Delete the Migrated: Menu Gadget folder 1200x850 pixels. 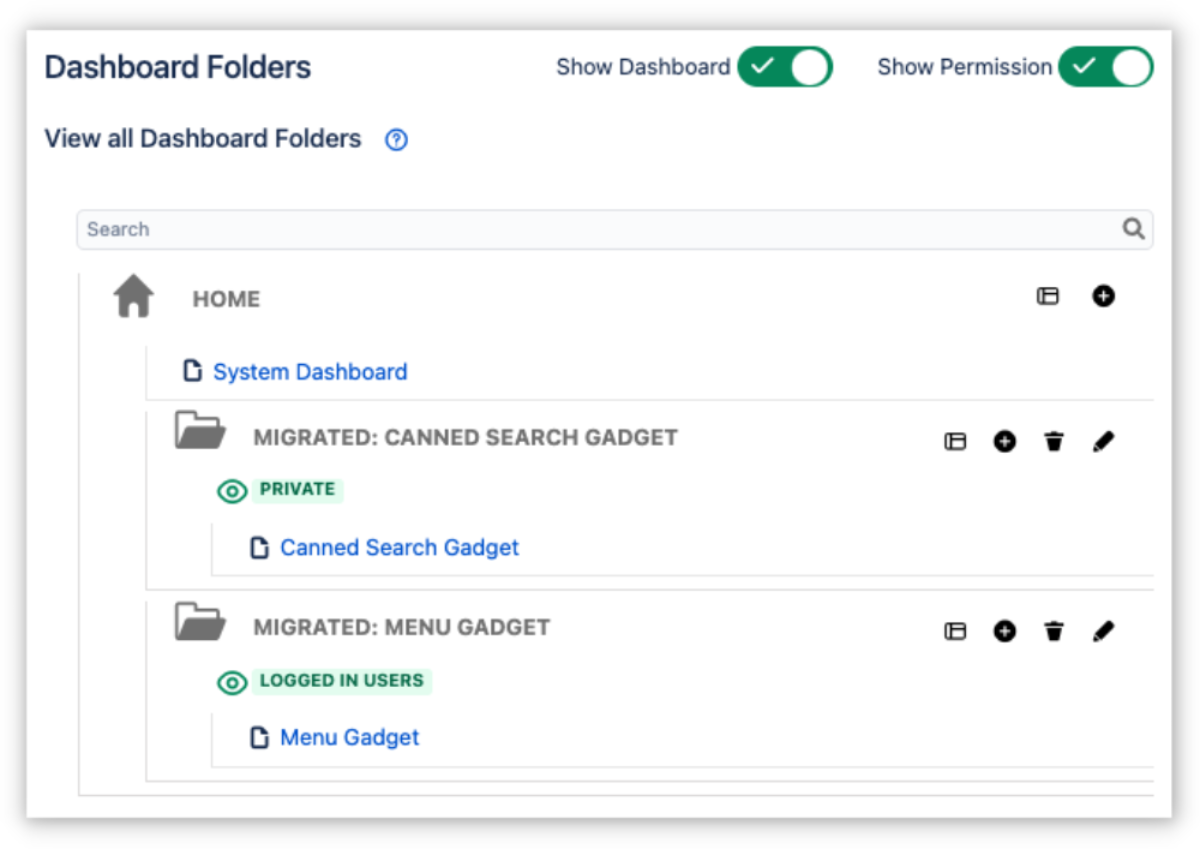[1054, 631]
